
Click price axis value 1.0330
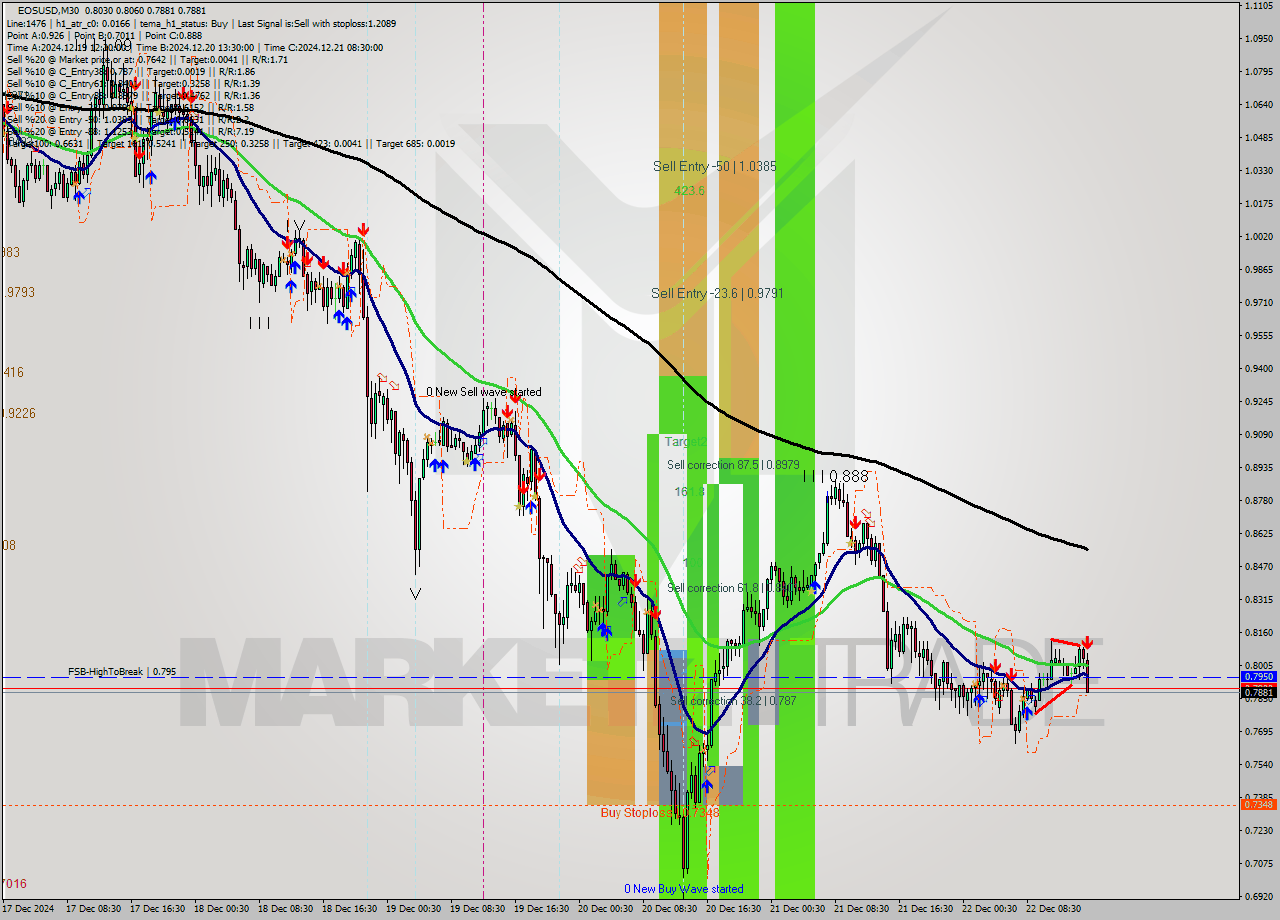click(1258, 171)
